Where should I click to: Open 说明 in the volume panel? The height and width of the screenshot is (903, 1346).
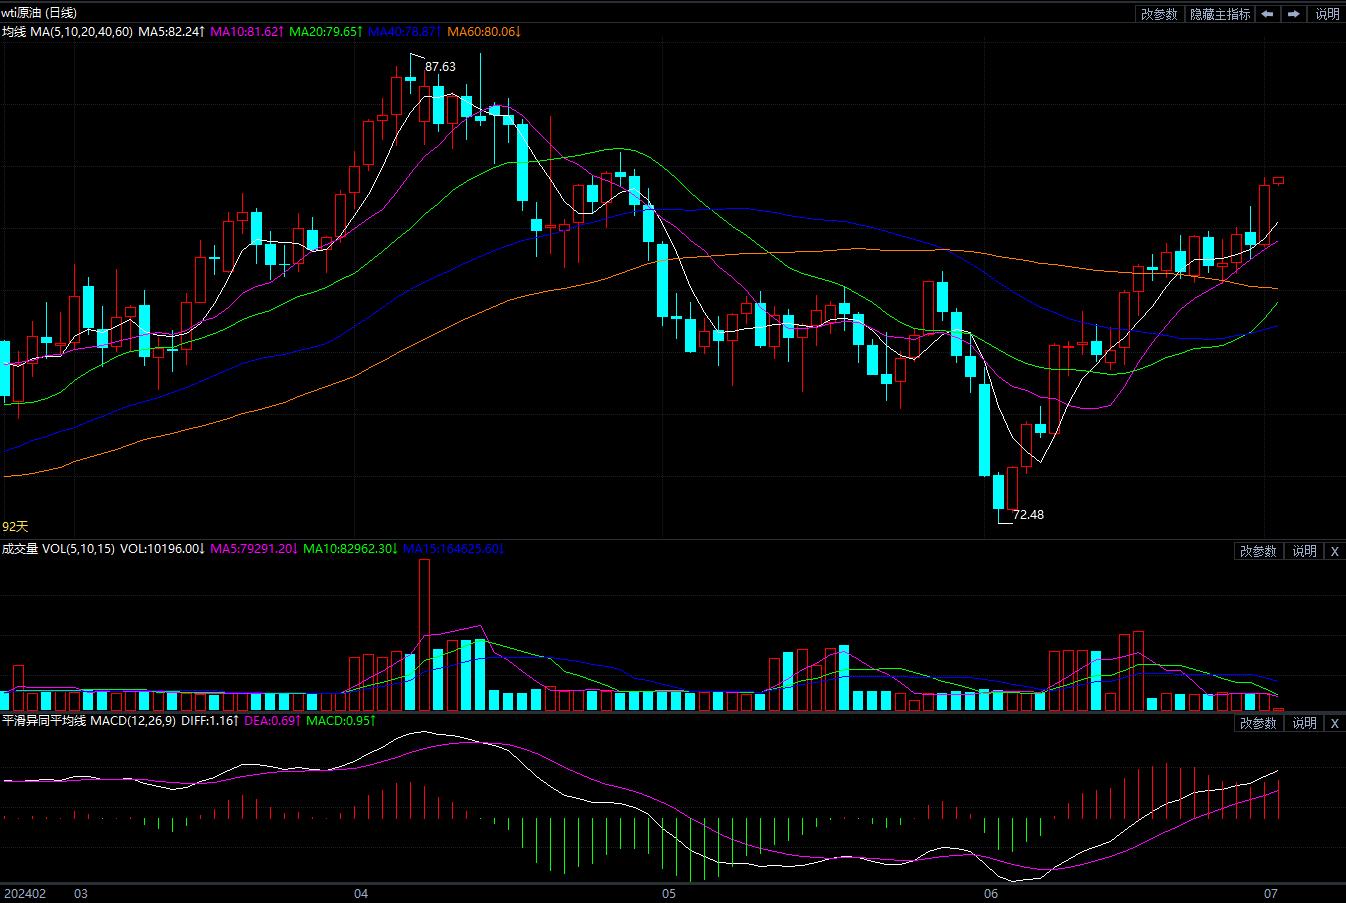[1304, 551]
